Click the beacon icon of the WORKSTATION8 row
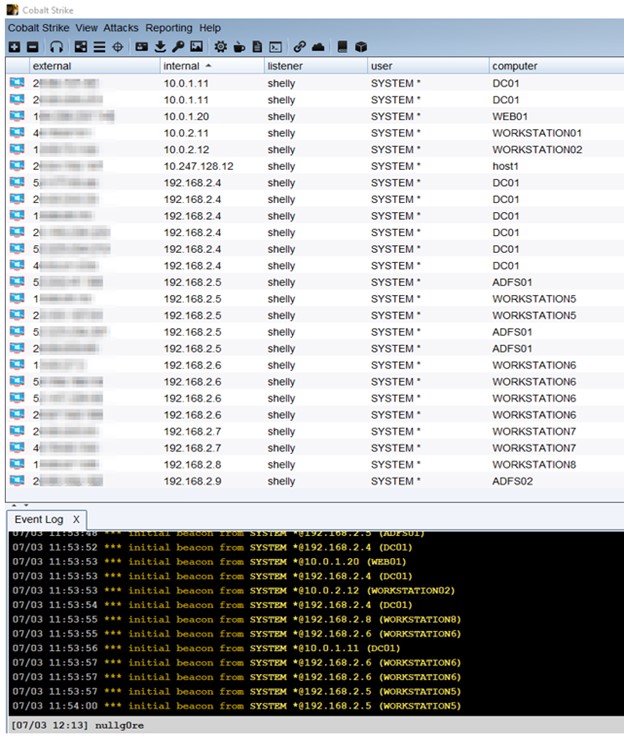Image resolution: width=624 pixels, height=736 pixels. pos(17,465)
